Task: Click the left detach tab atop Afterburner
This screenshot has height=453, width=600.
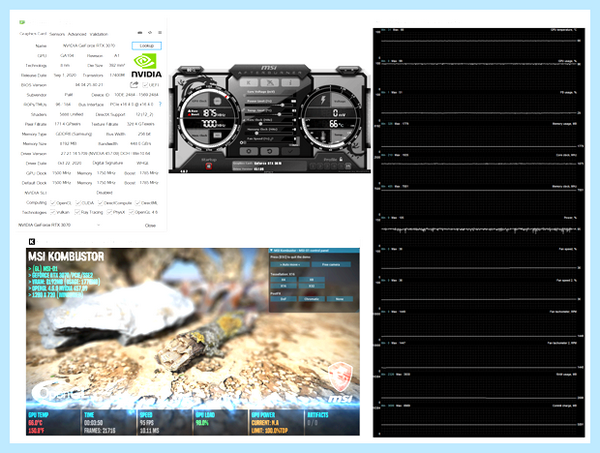Action: click(190, 70)
